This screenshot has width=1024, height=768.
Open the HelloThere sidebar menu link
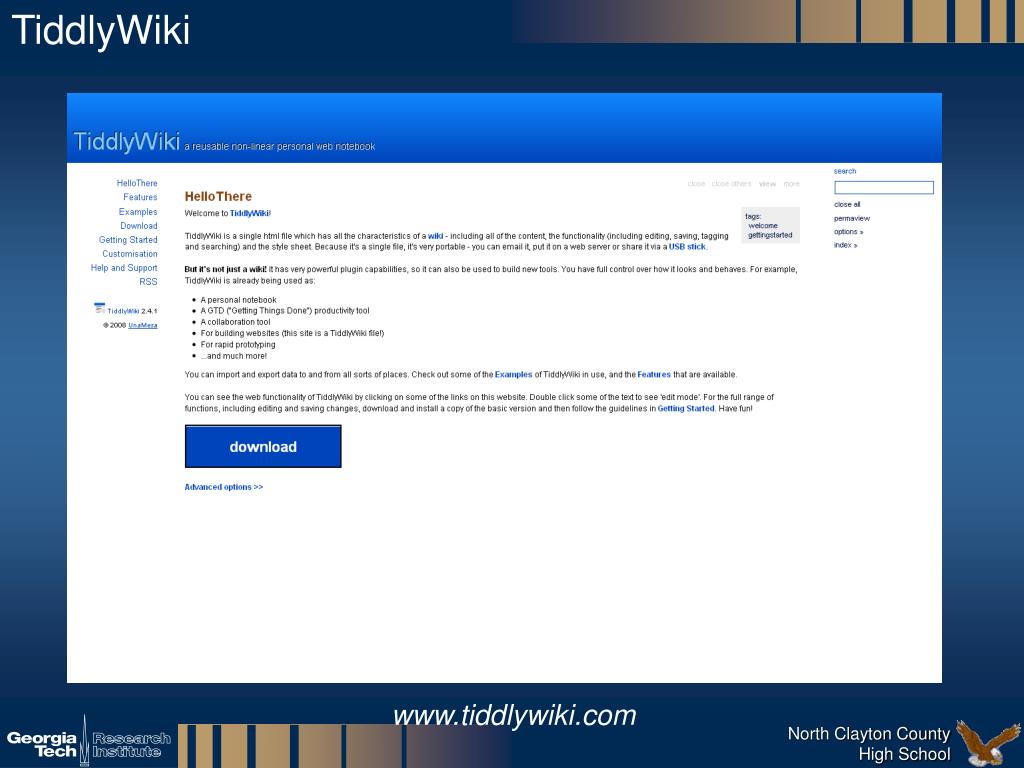pyautogui.click(x=137, y=184)
